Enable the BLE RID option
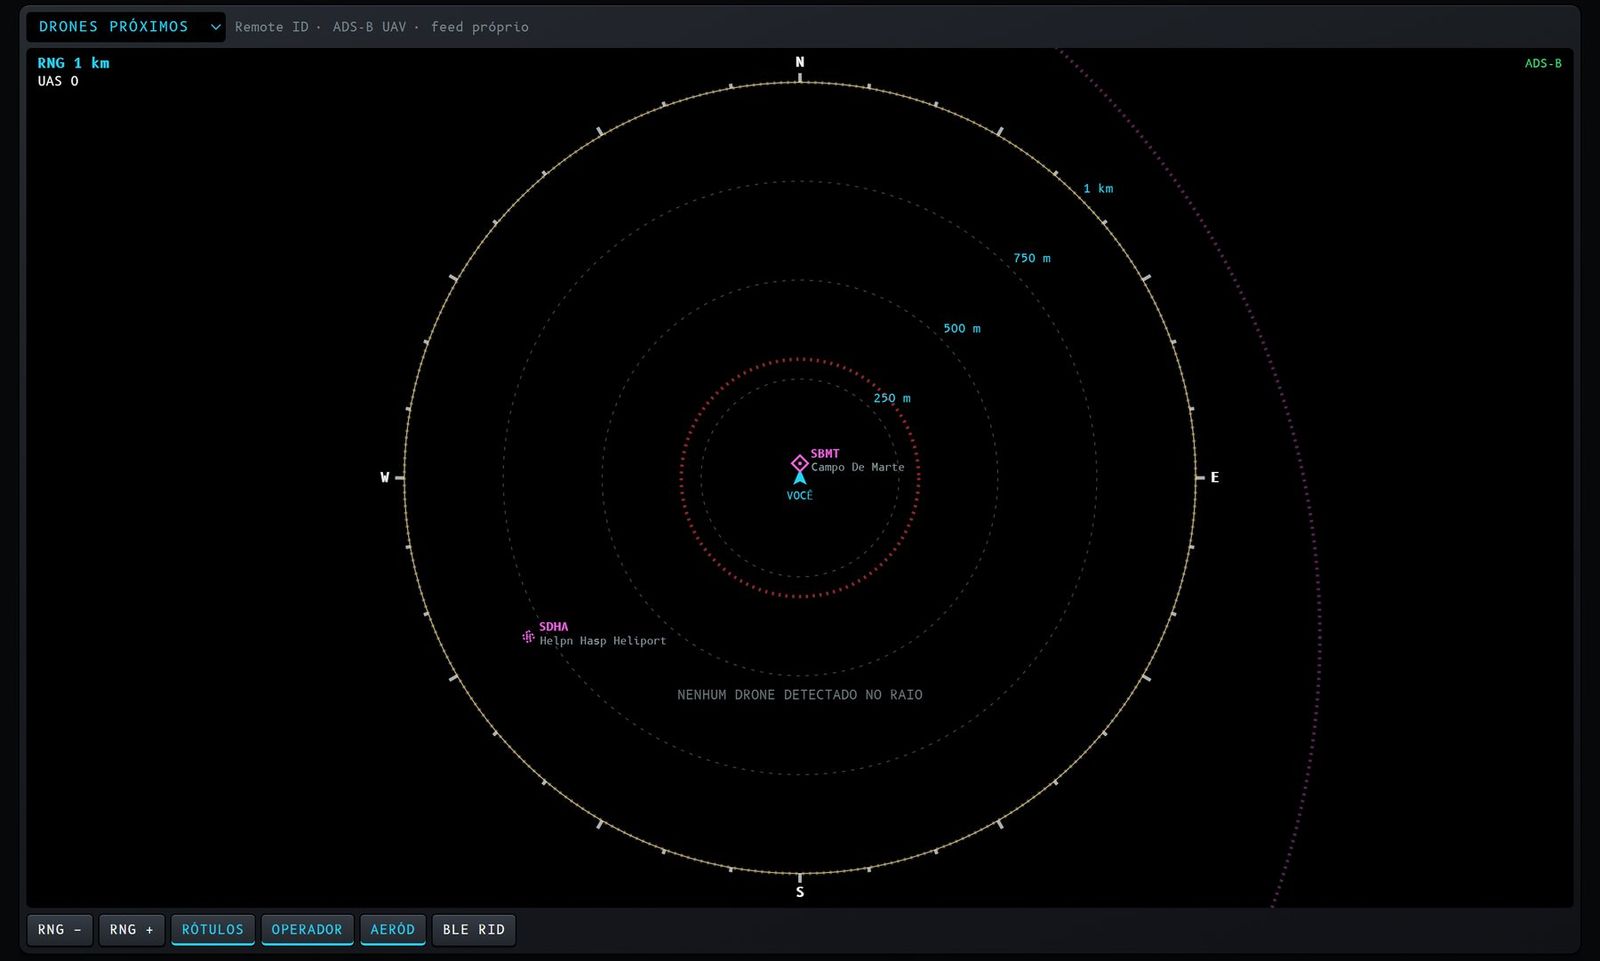The width and height of the screenshot is (1600, 961). 474,929
